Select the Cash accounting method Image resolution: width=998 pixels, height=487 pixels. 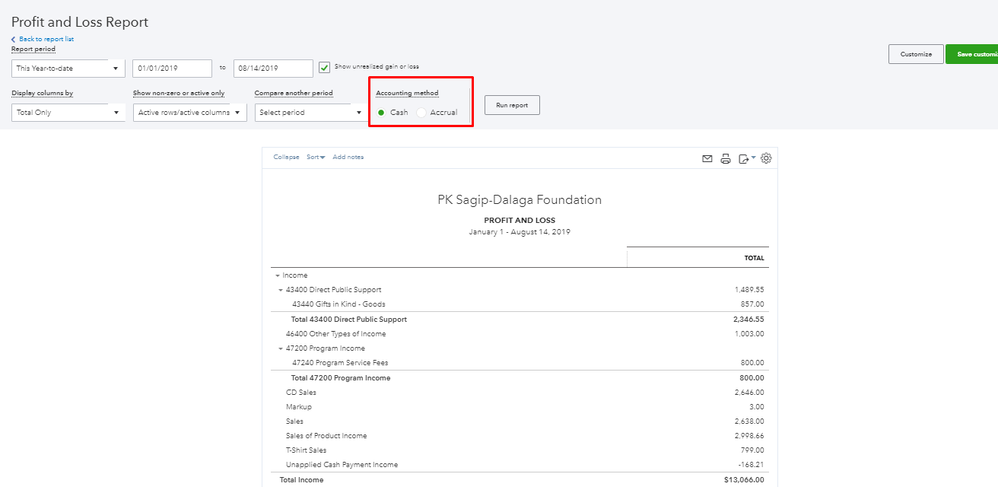(x=382, y=112)
